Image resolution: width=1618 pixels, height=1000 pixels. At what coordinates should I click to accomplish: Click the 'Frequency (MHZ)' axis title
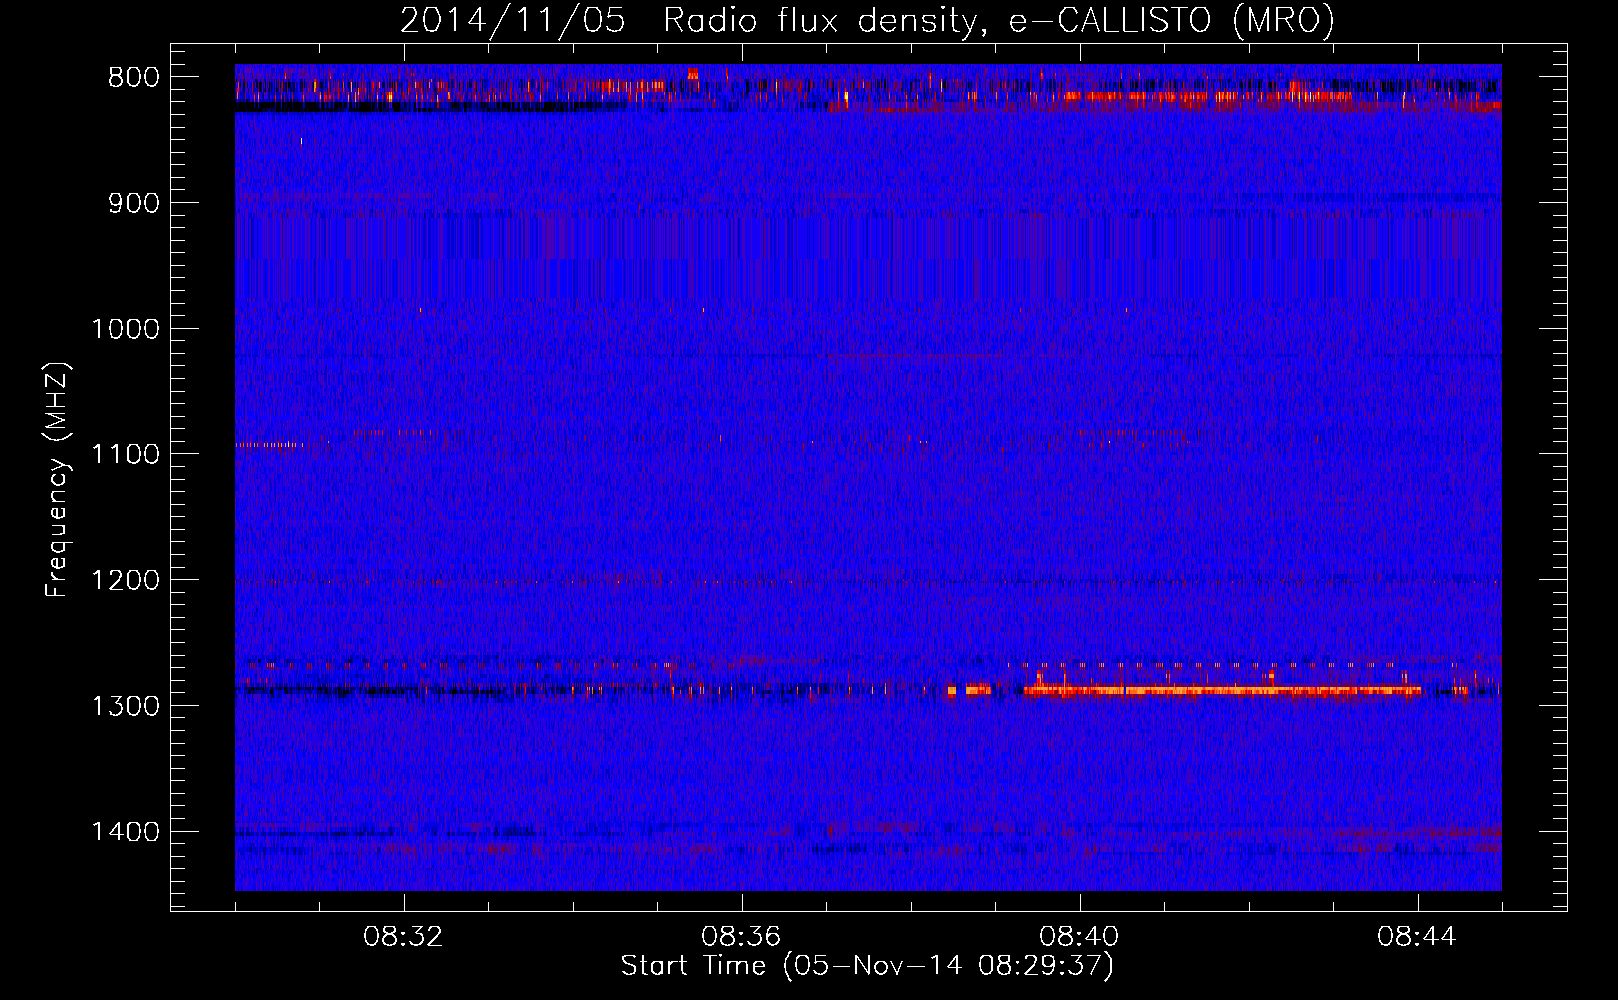click(x=57, y=480)
